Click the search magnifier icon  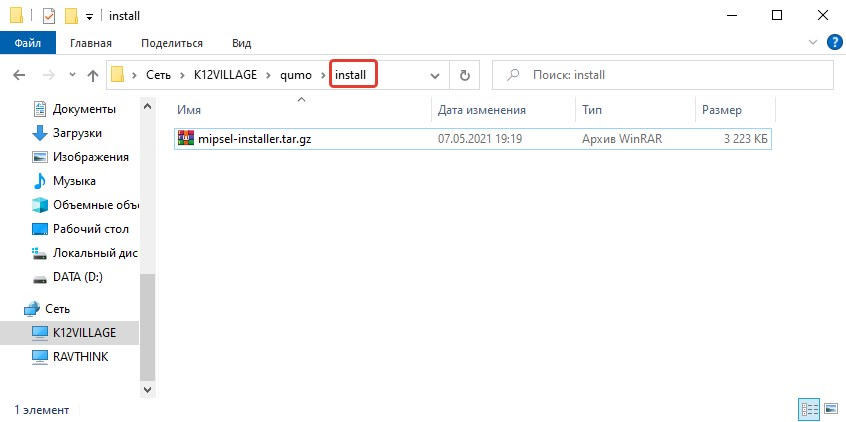514,74
